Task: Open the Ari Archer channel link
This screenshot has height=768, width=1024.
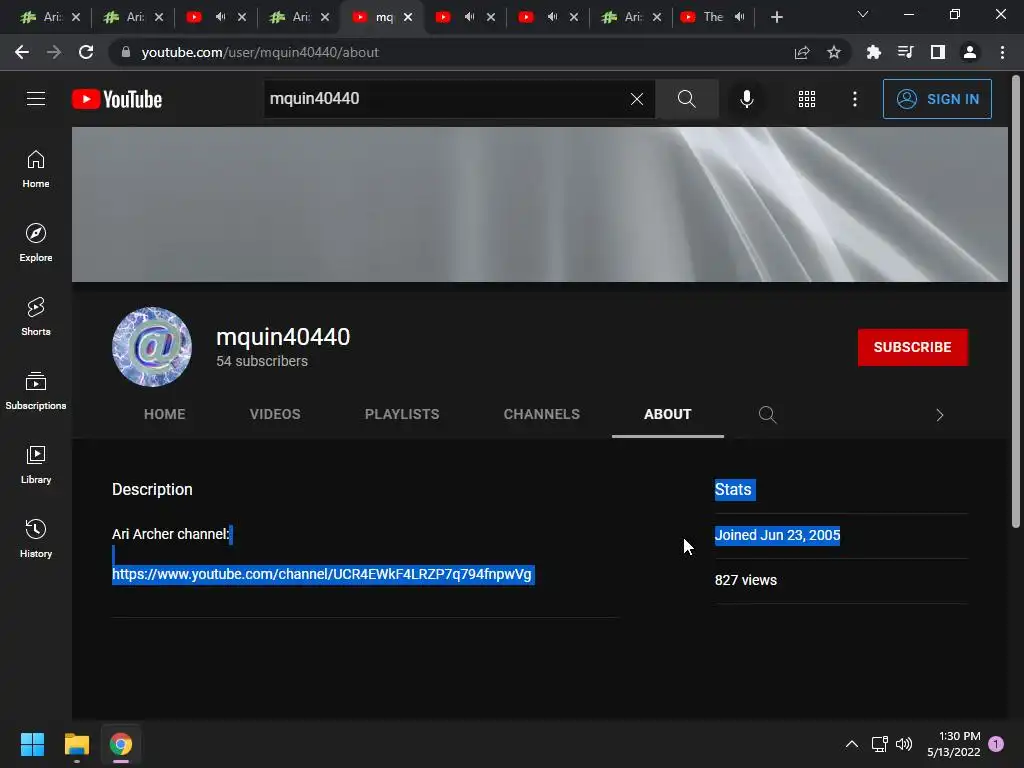Action: point(322,574)
